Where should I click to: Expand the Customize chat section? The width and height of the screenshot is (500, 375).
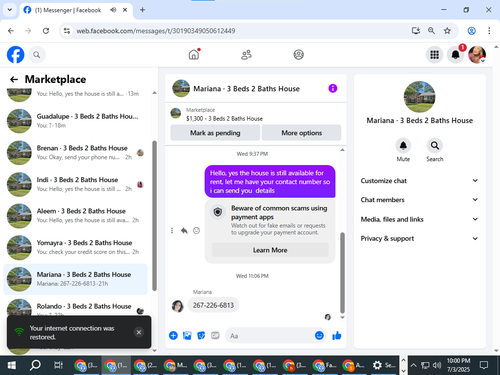[x=419, y=181]
